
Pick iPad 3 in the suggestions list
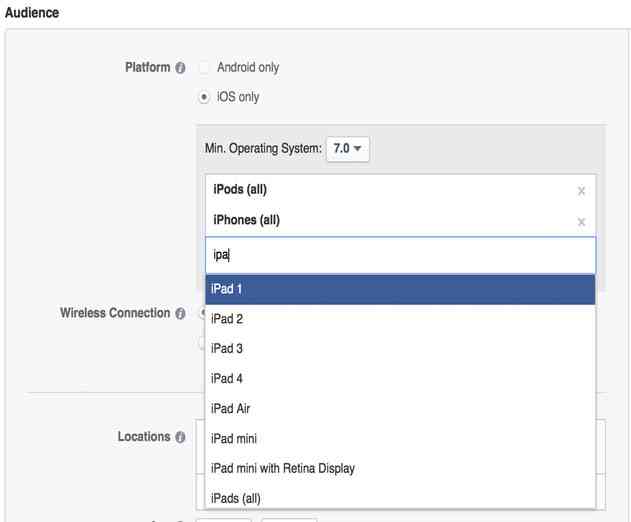pyautogui.click(x=400, y=349)
